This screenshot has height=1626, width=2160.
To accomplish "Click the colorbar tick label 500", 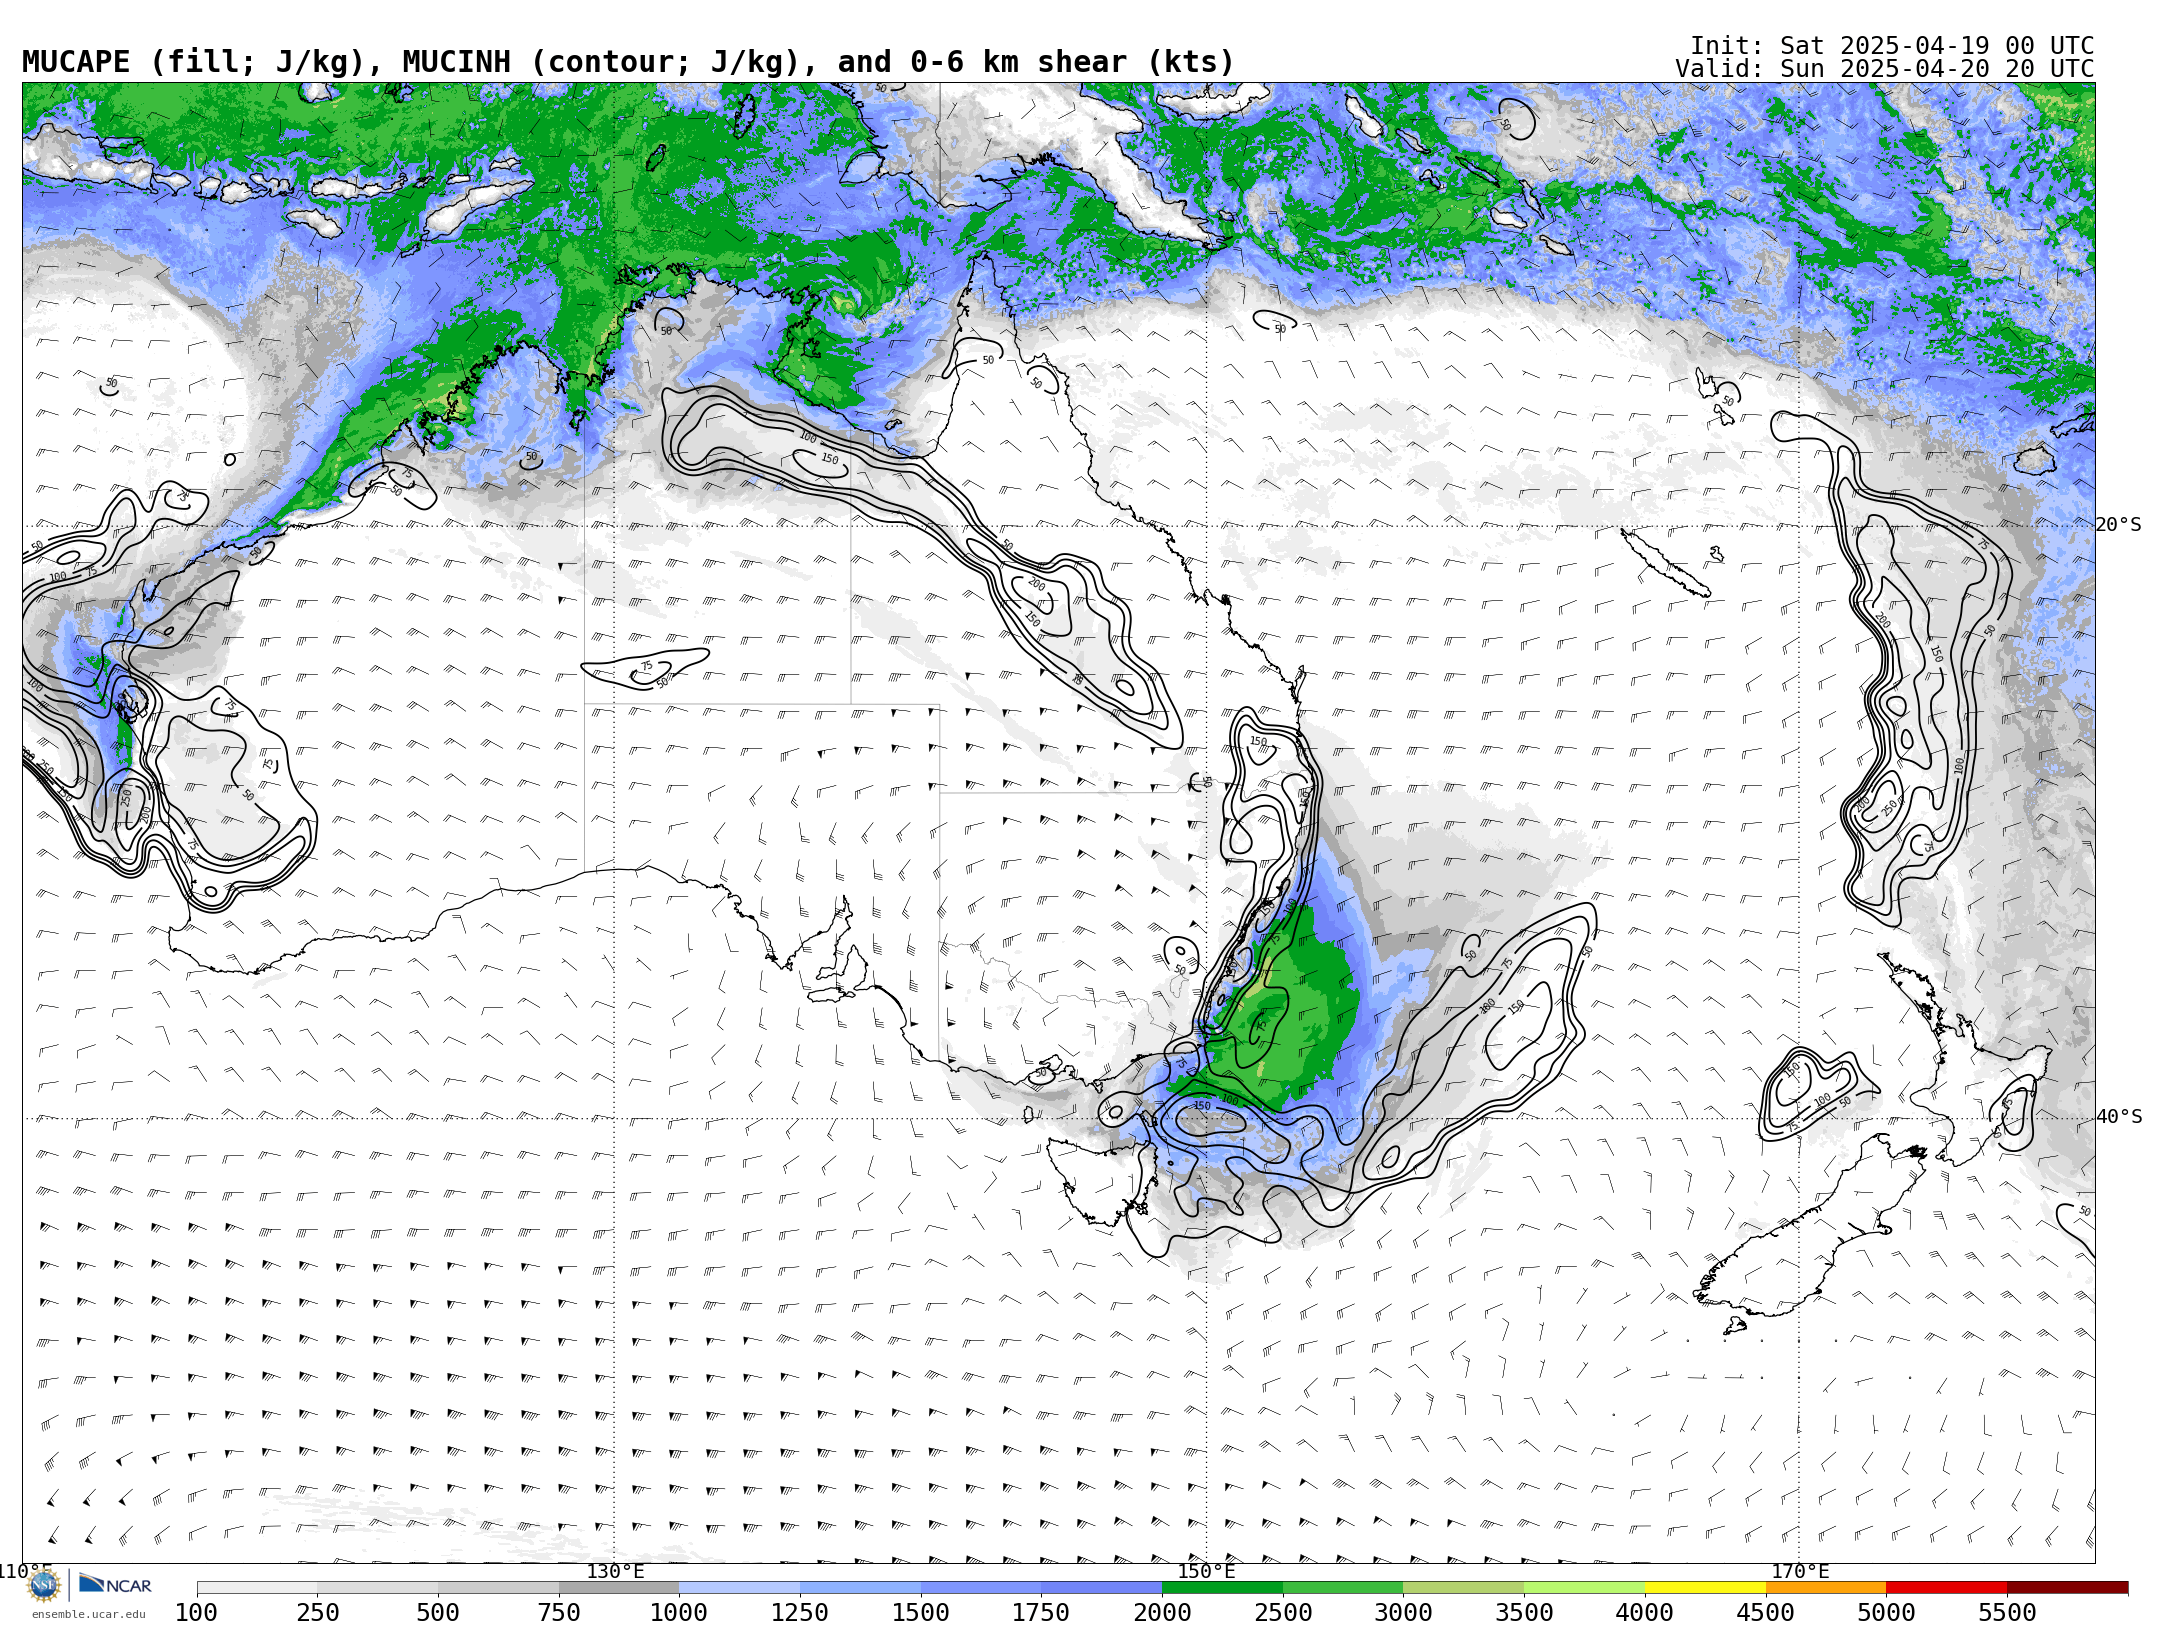I will point(438,1613).
